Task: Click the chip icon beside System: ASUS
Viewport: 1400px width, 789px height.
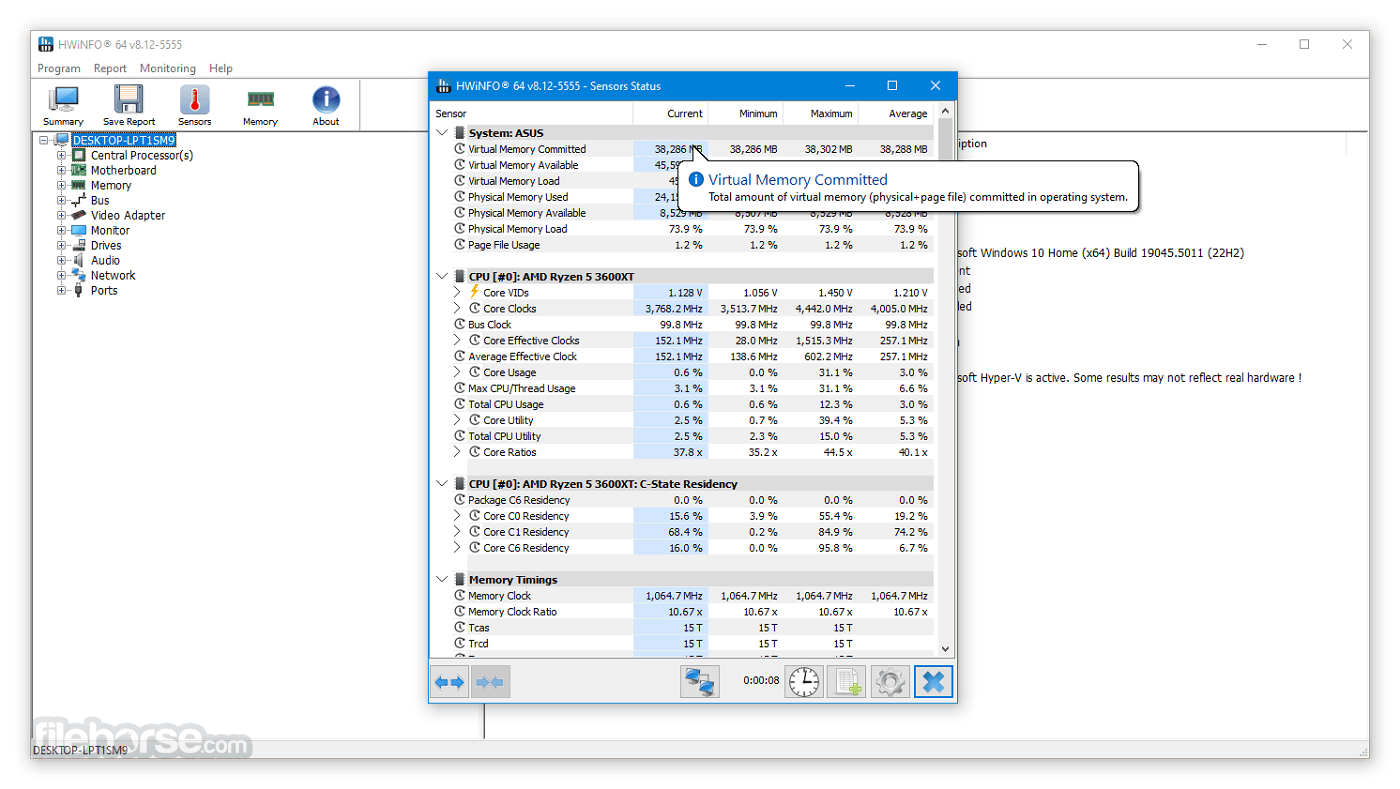Action: 459,133
